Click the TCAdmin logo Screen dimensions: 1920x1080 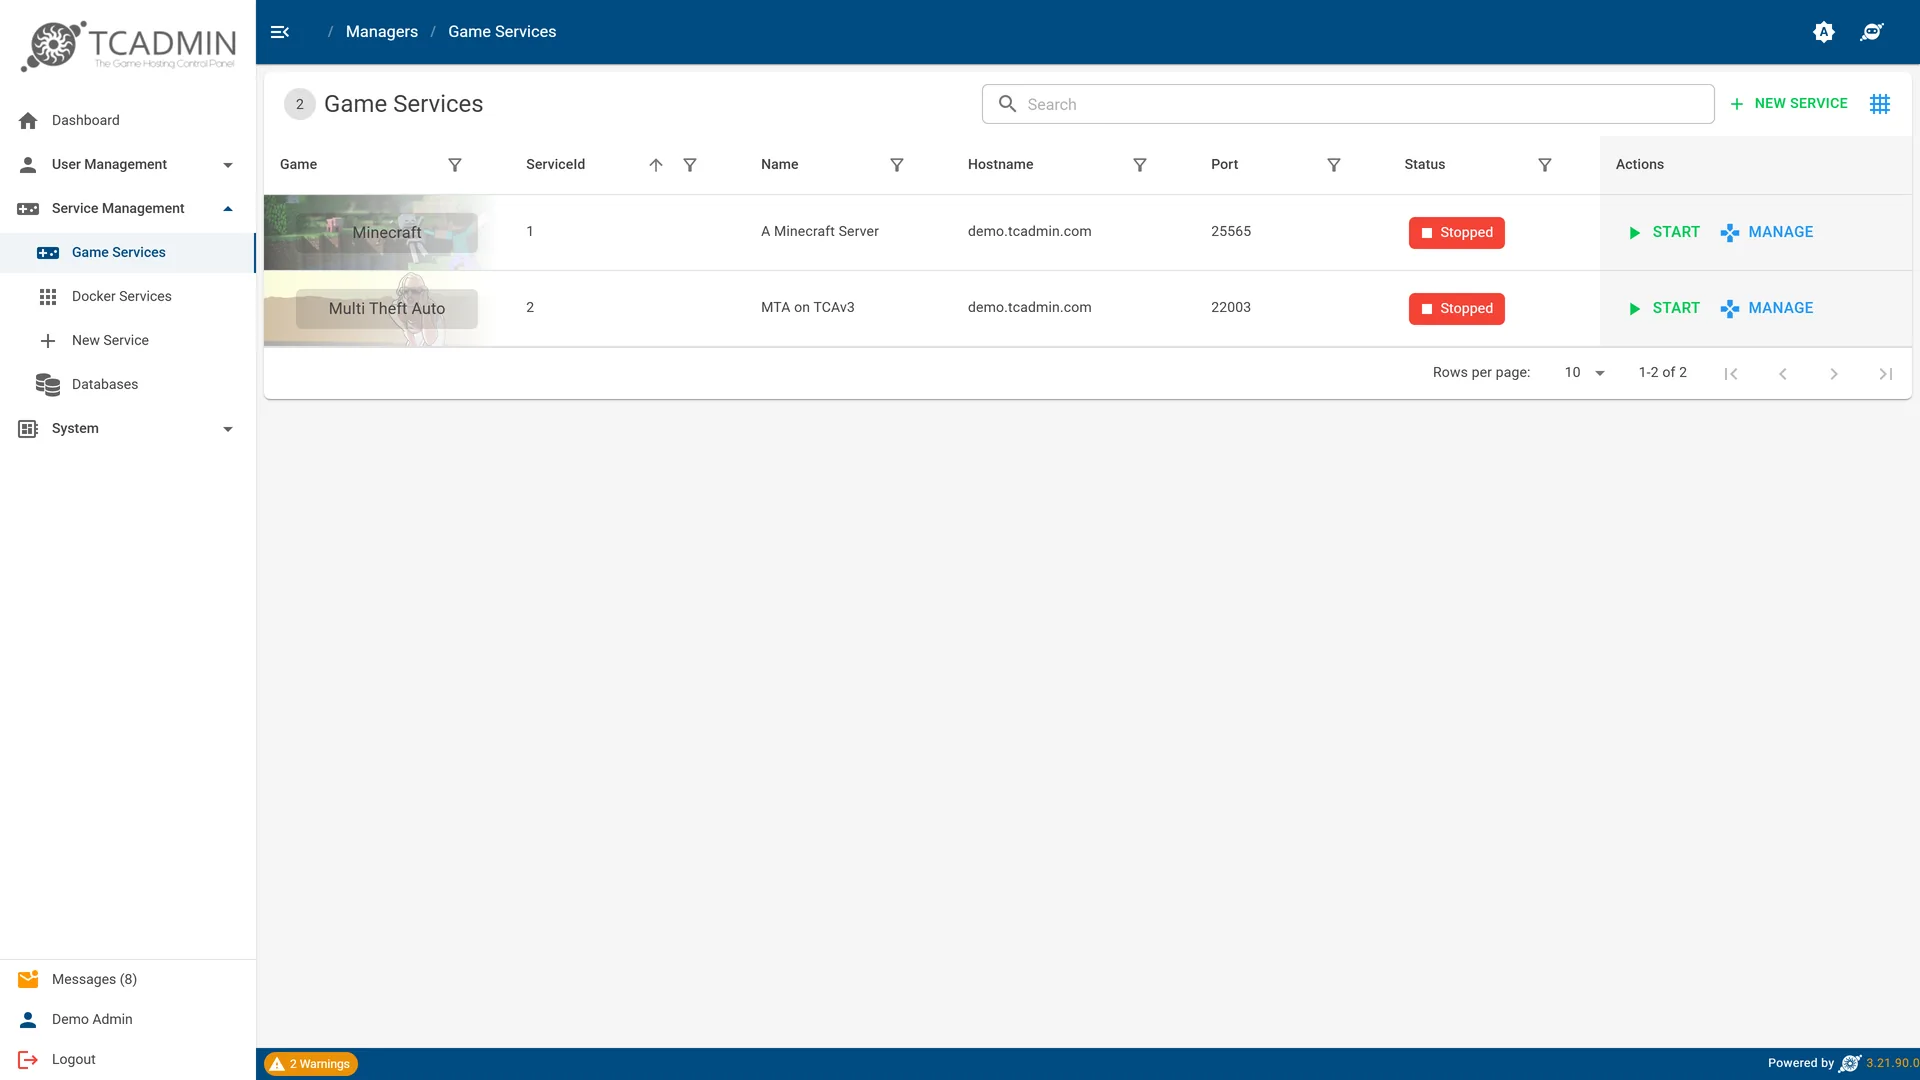click(x=128, y=46)
